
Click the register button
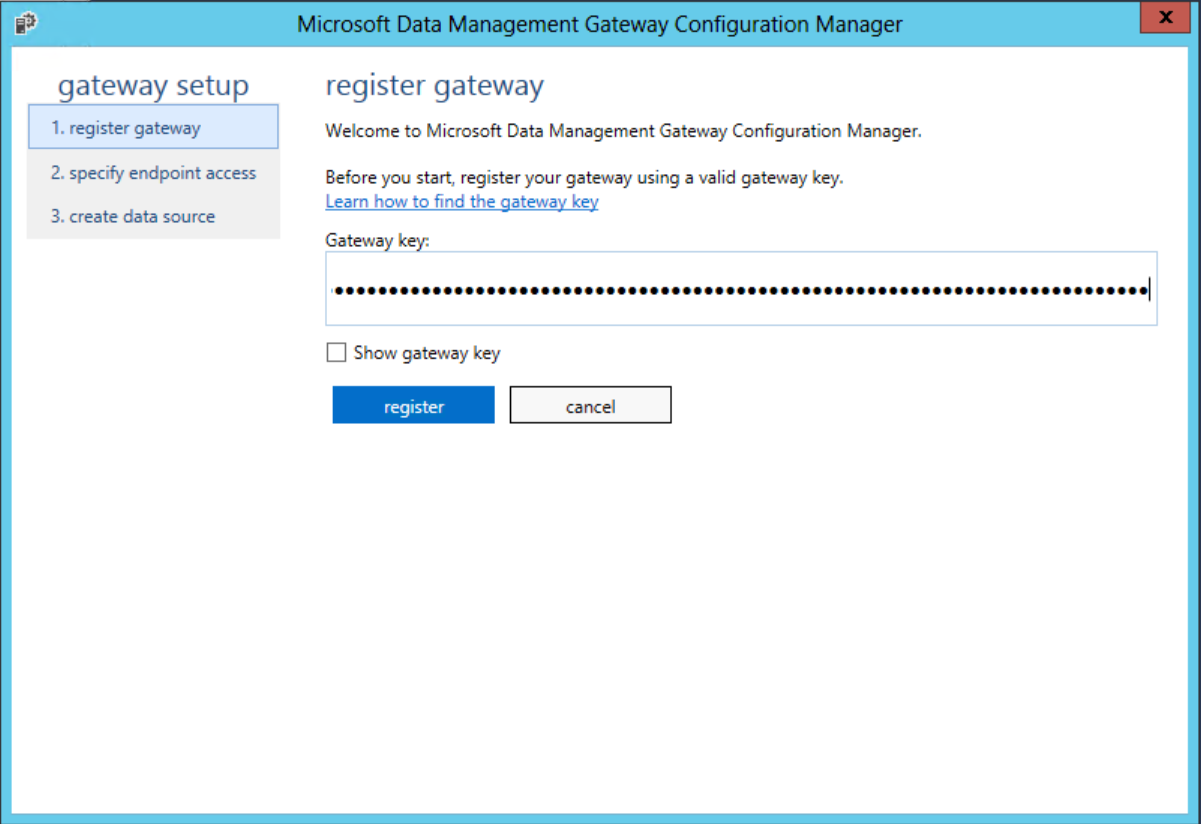coord(413,406)
